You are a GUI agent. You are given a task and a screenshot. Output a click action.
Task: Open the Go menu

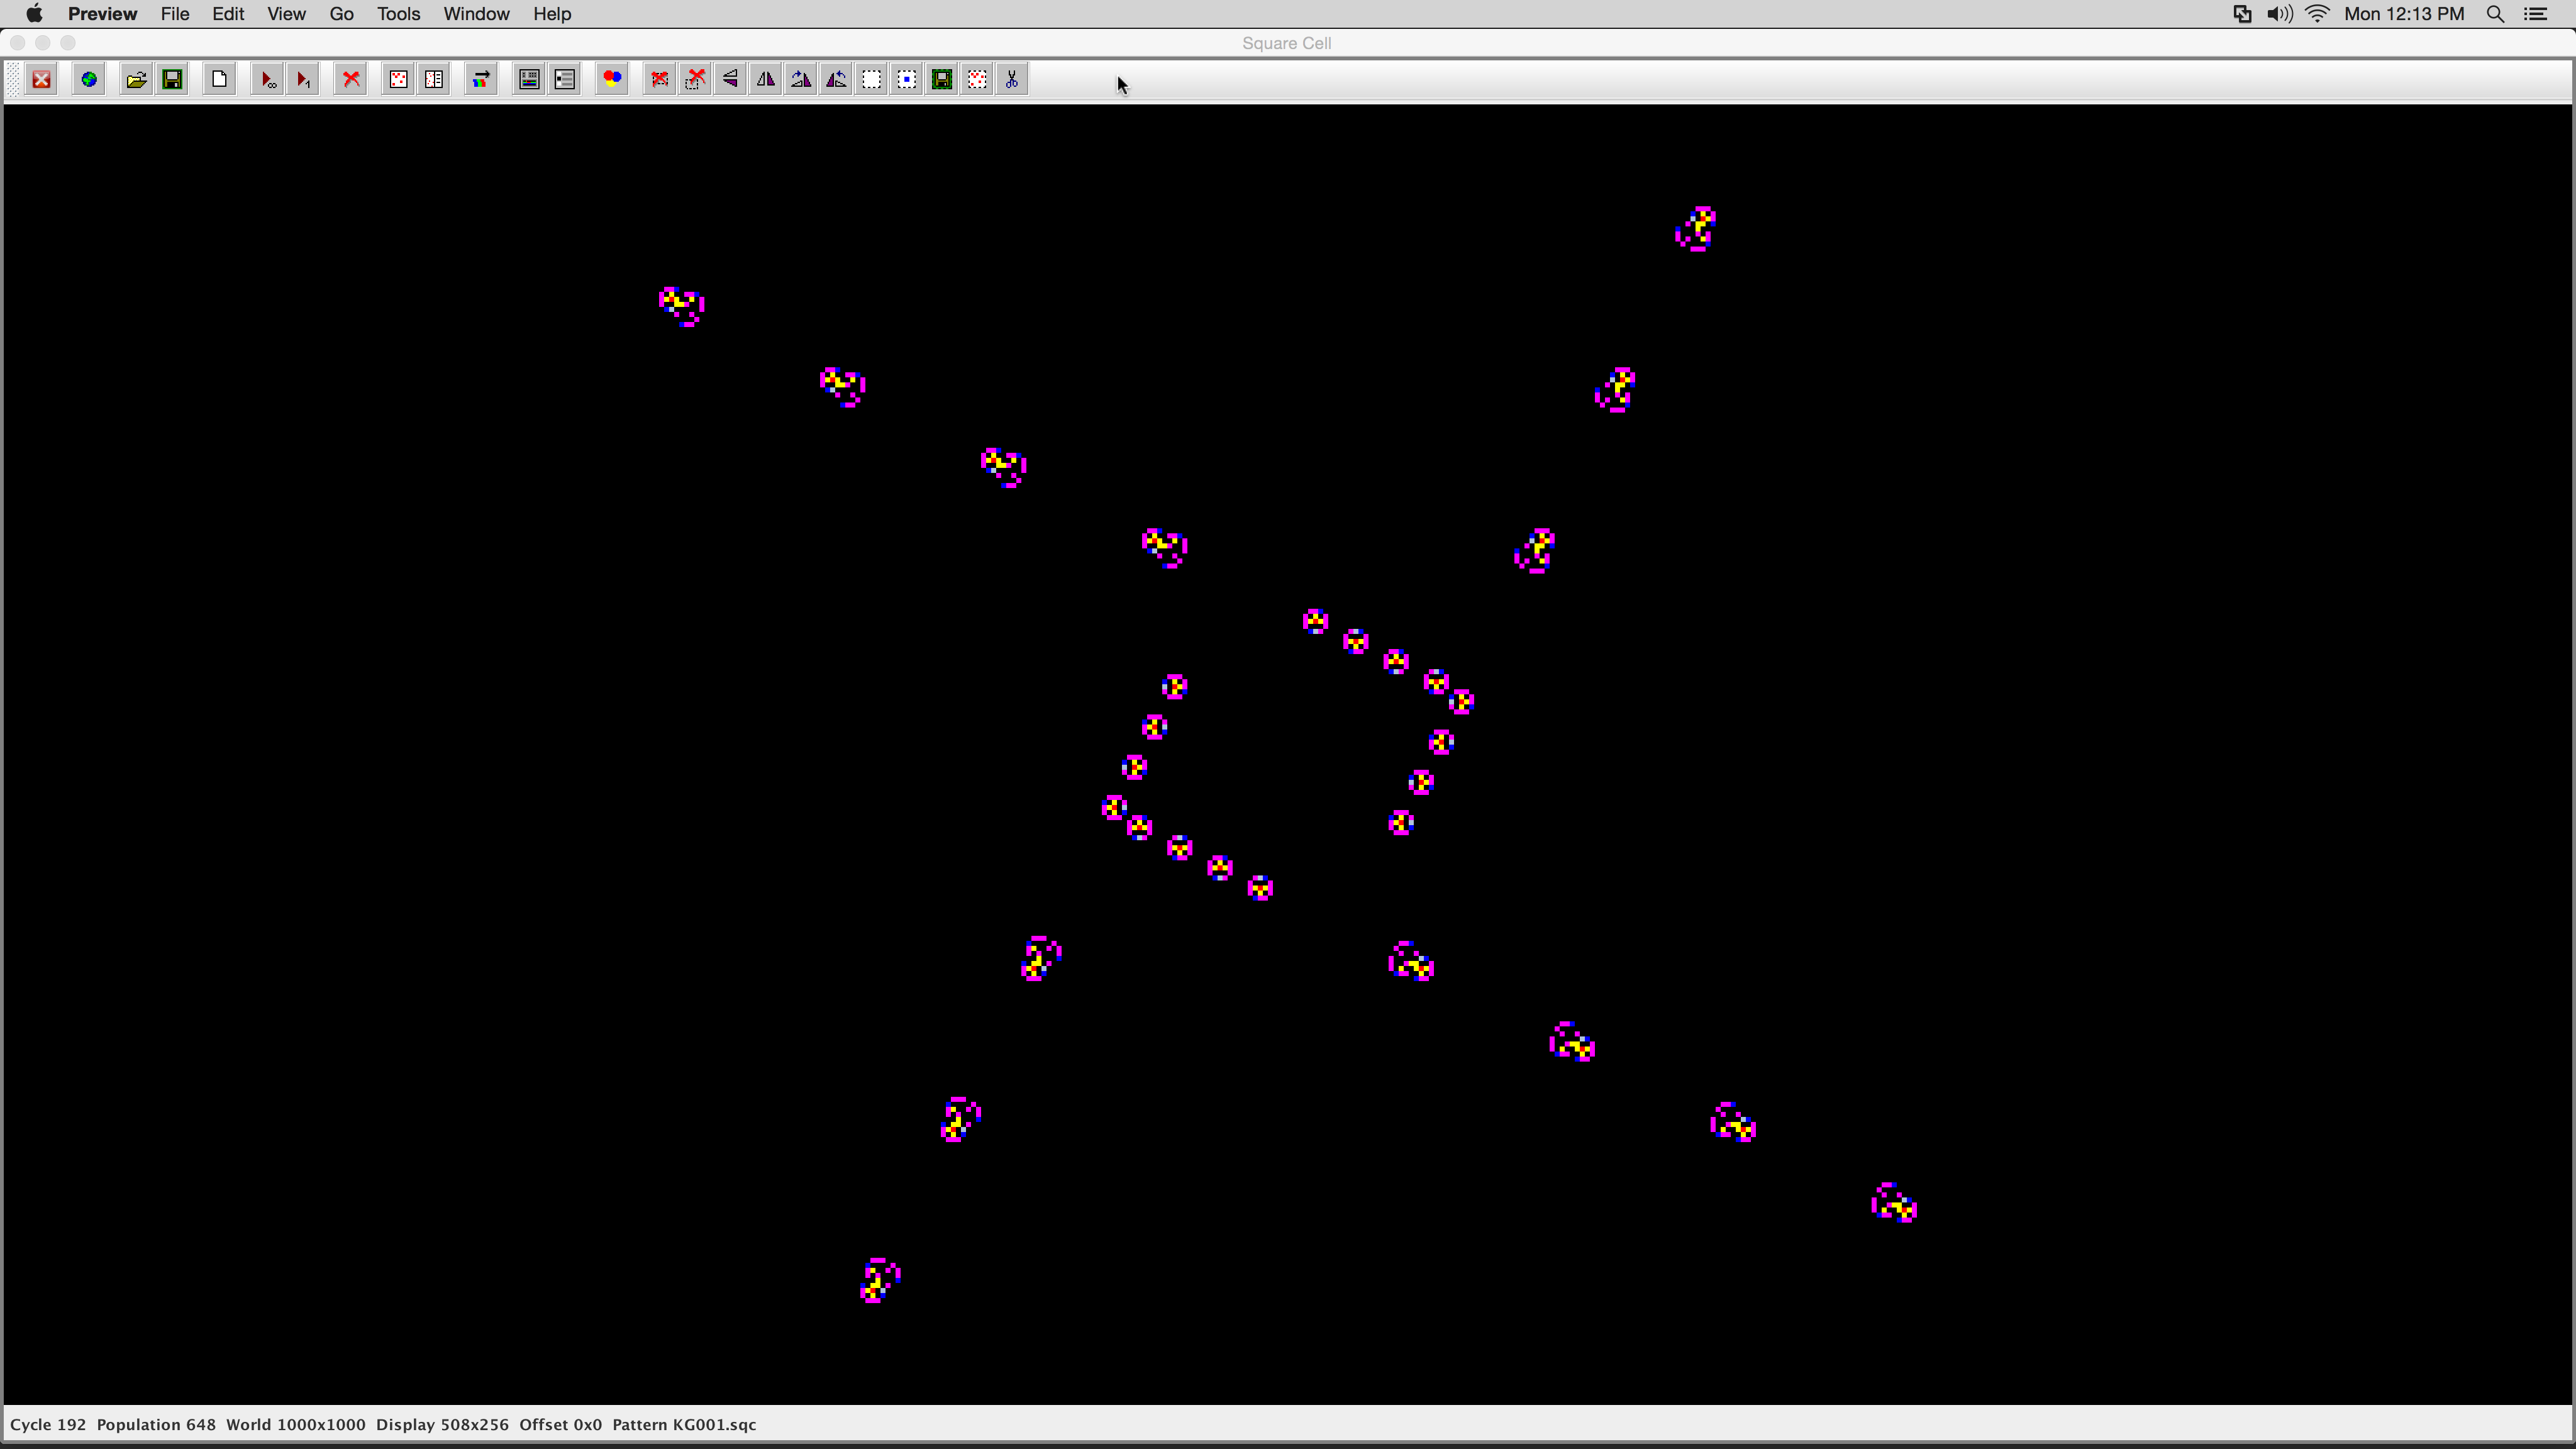(342, 14)
